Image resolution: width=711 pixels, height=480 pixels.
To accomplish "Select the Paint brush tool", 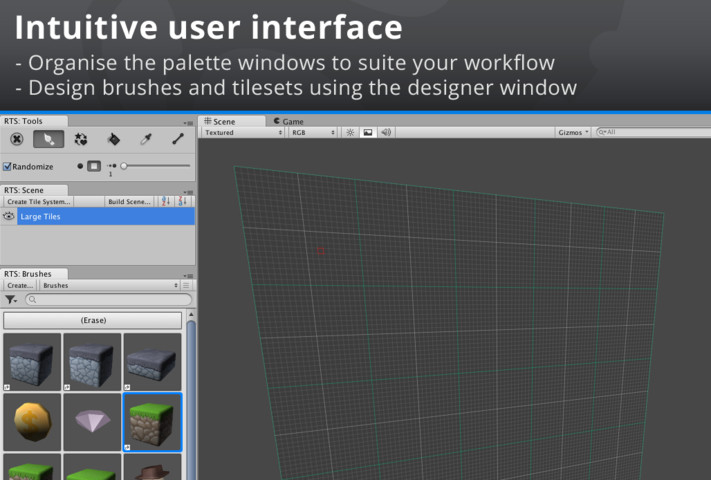I will [49, 139].
